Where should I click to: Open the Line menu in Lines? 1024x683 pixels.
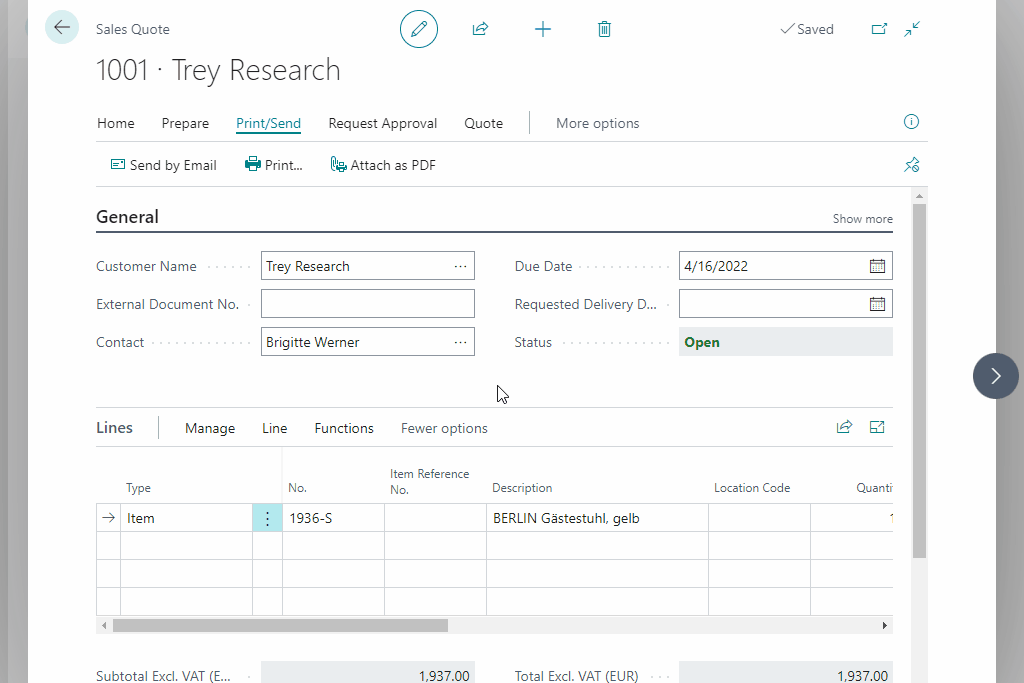click(x=274, y=428)
